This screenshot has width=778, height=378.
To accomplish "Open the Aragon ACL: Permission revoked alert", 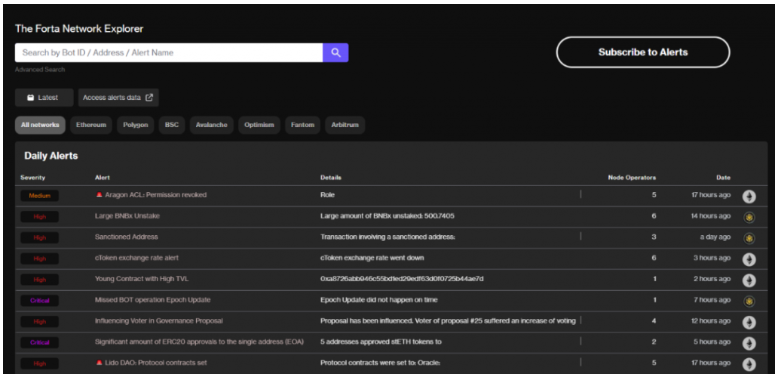I will pyautogui.click(x=156, y=195).
